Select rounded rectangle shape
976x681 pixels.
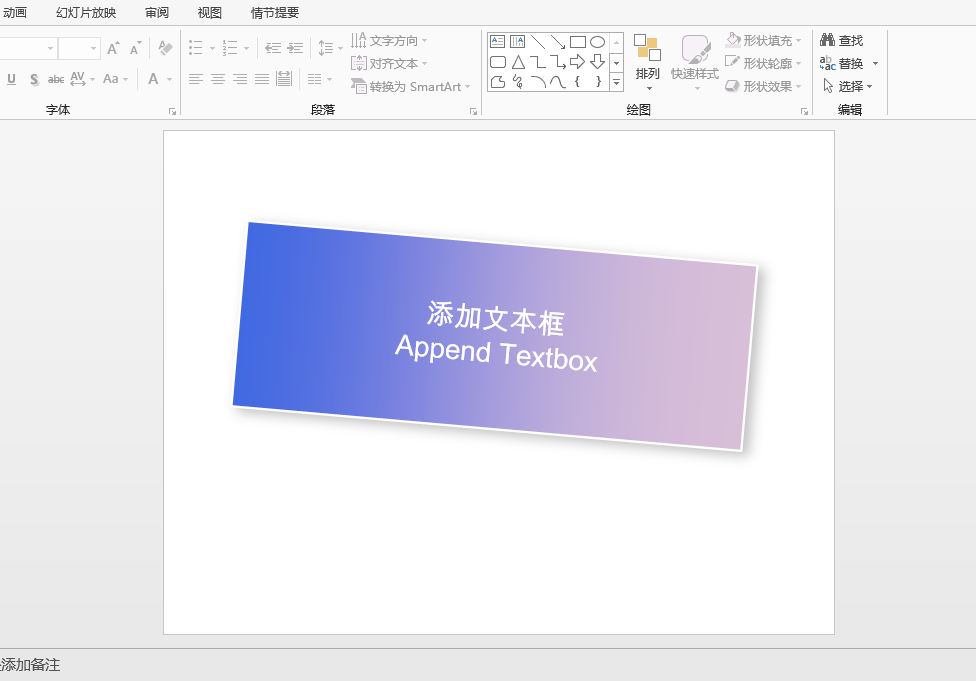[497, 62]
